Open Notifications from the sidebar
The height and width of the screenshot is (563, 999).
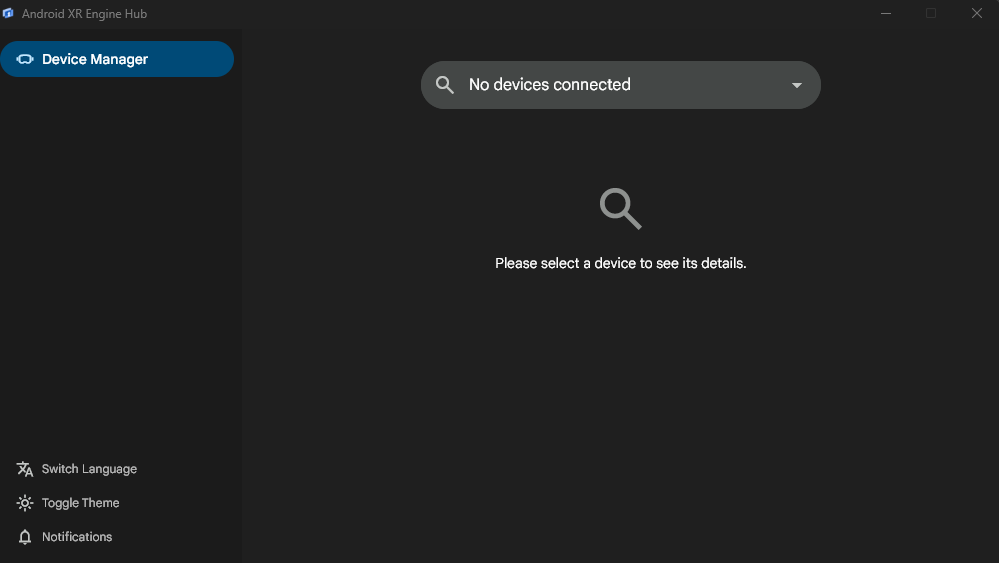(77, 537)
